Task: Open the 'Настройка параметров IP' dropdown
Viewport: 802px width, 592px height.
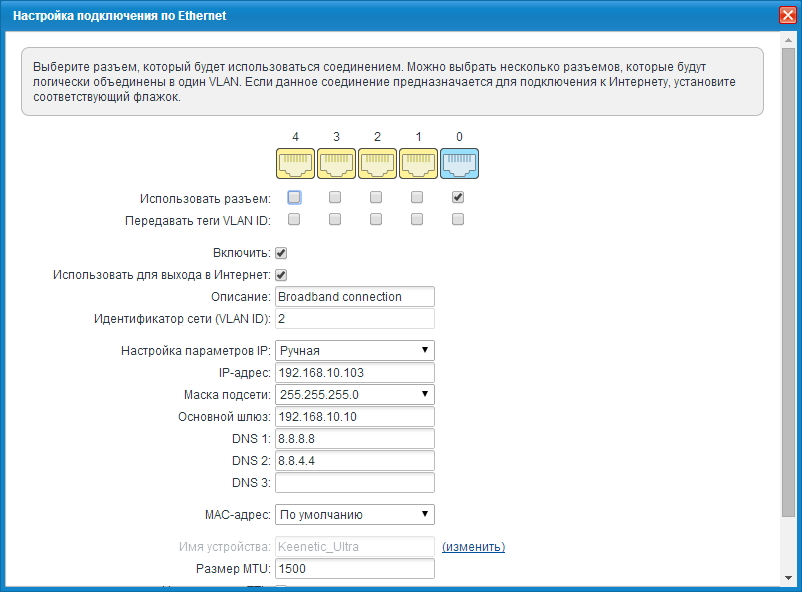Action: point(354,350)
